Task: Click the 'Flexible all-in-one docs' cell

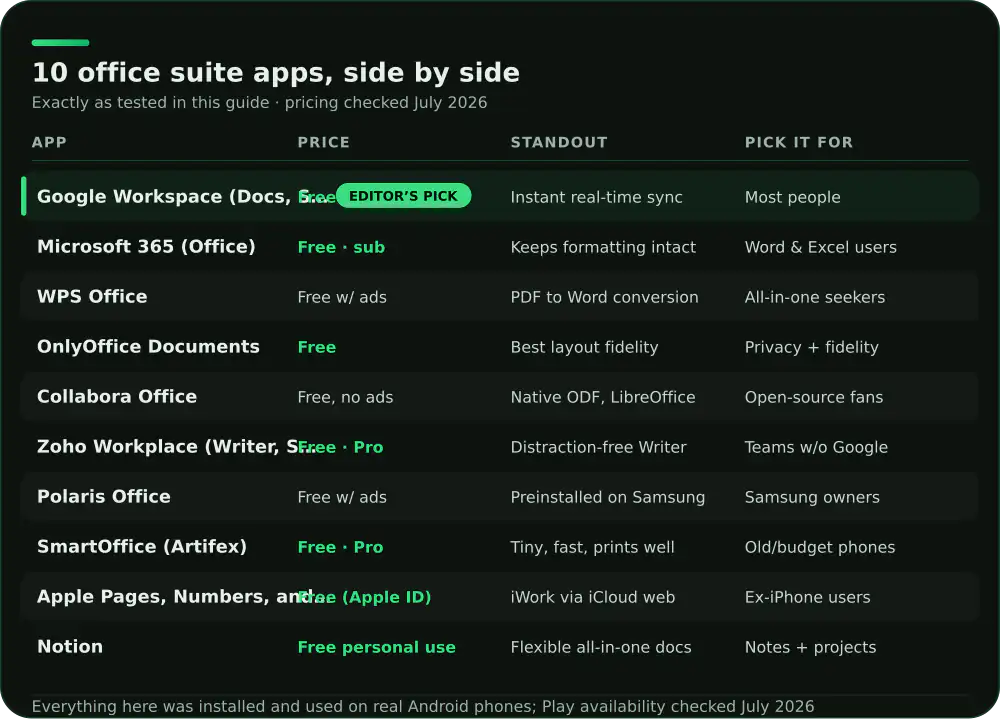Action: click(601, 648)
